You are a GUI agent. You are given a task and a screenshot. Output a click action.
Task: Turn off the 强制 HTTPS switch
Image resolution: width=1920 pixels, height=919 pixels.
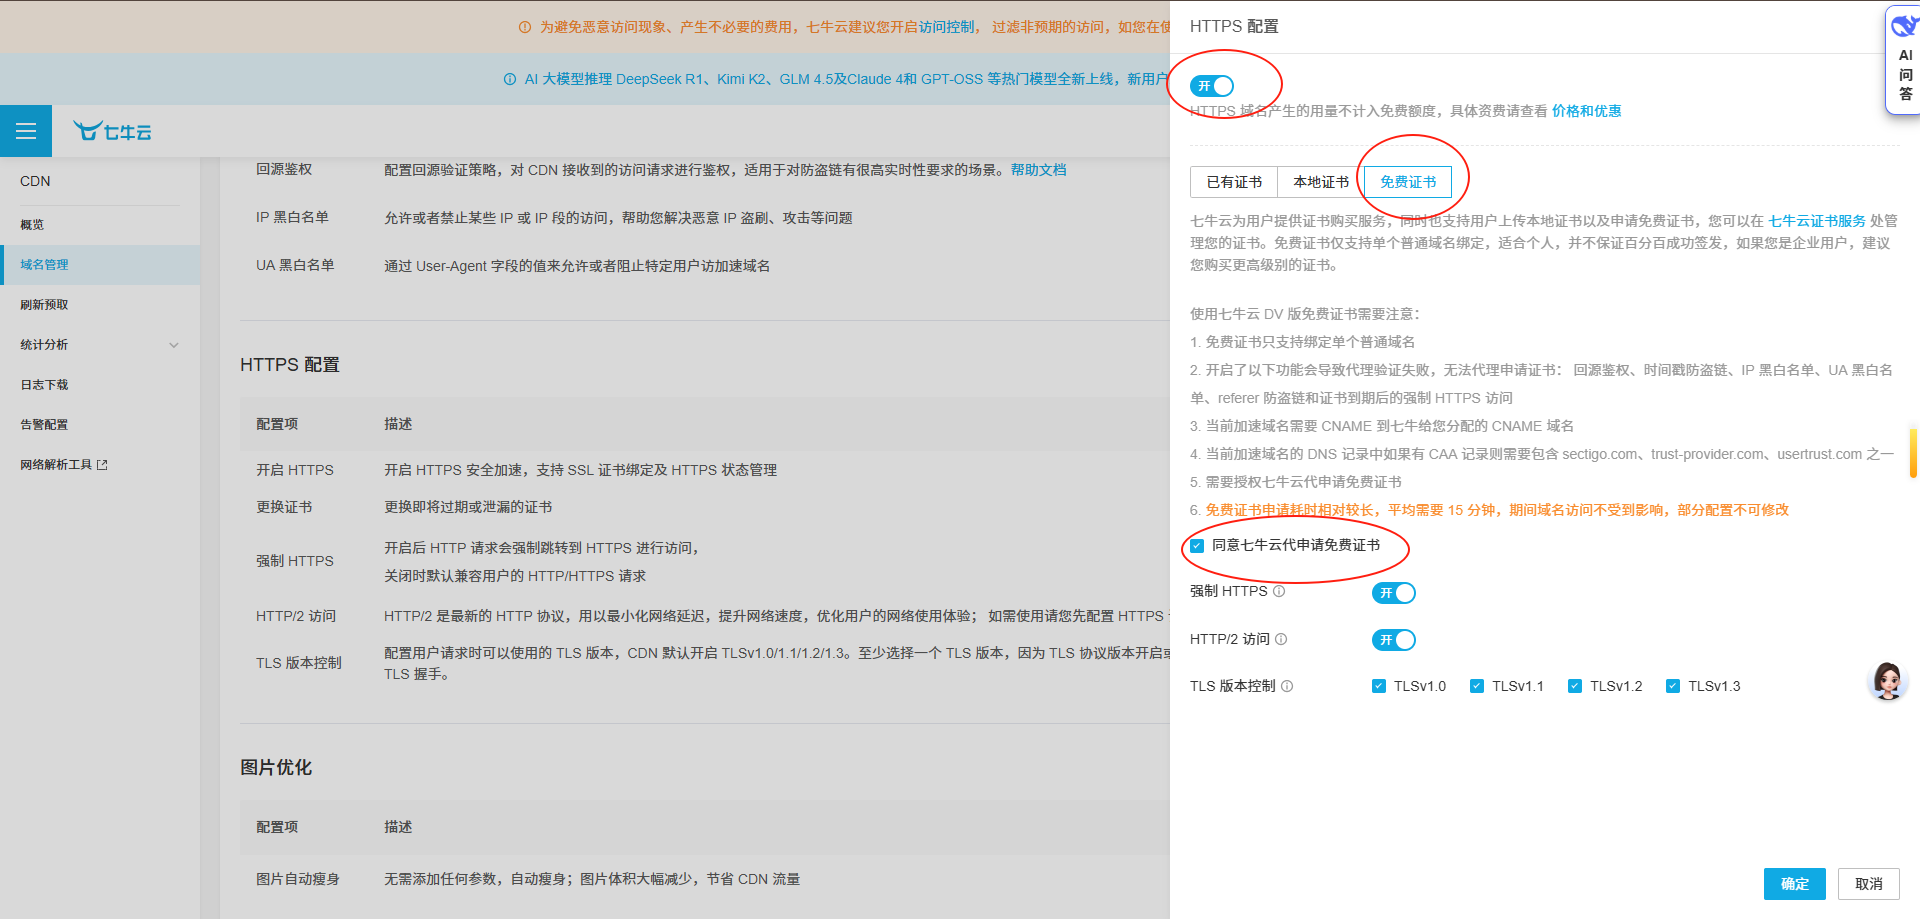pyautogui.click(x=1394, y=592)
